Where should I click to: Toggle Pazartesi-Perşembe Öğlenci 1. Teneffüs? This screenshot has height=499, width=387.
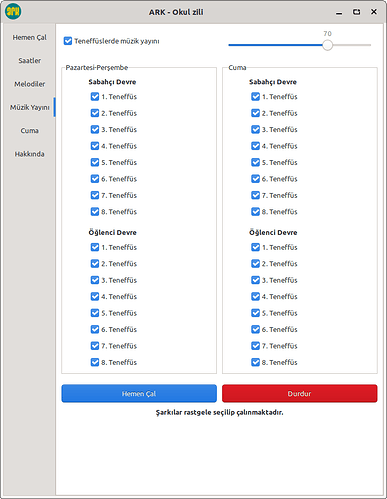click(95, 247)
